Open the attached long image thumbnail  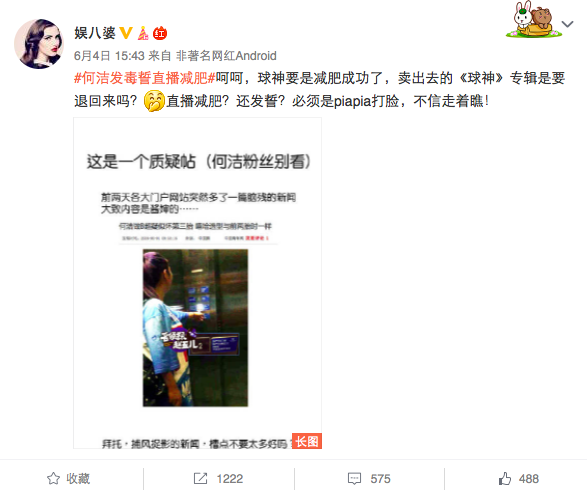point(197,283)
